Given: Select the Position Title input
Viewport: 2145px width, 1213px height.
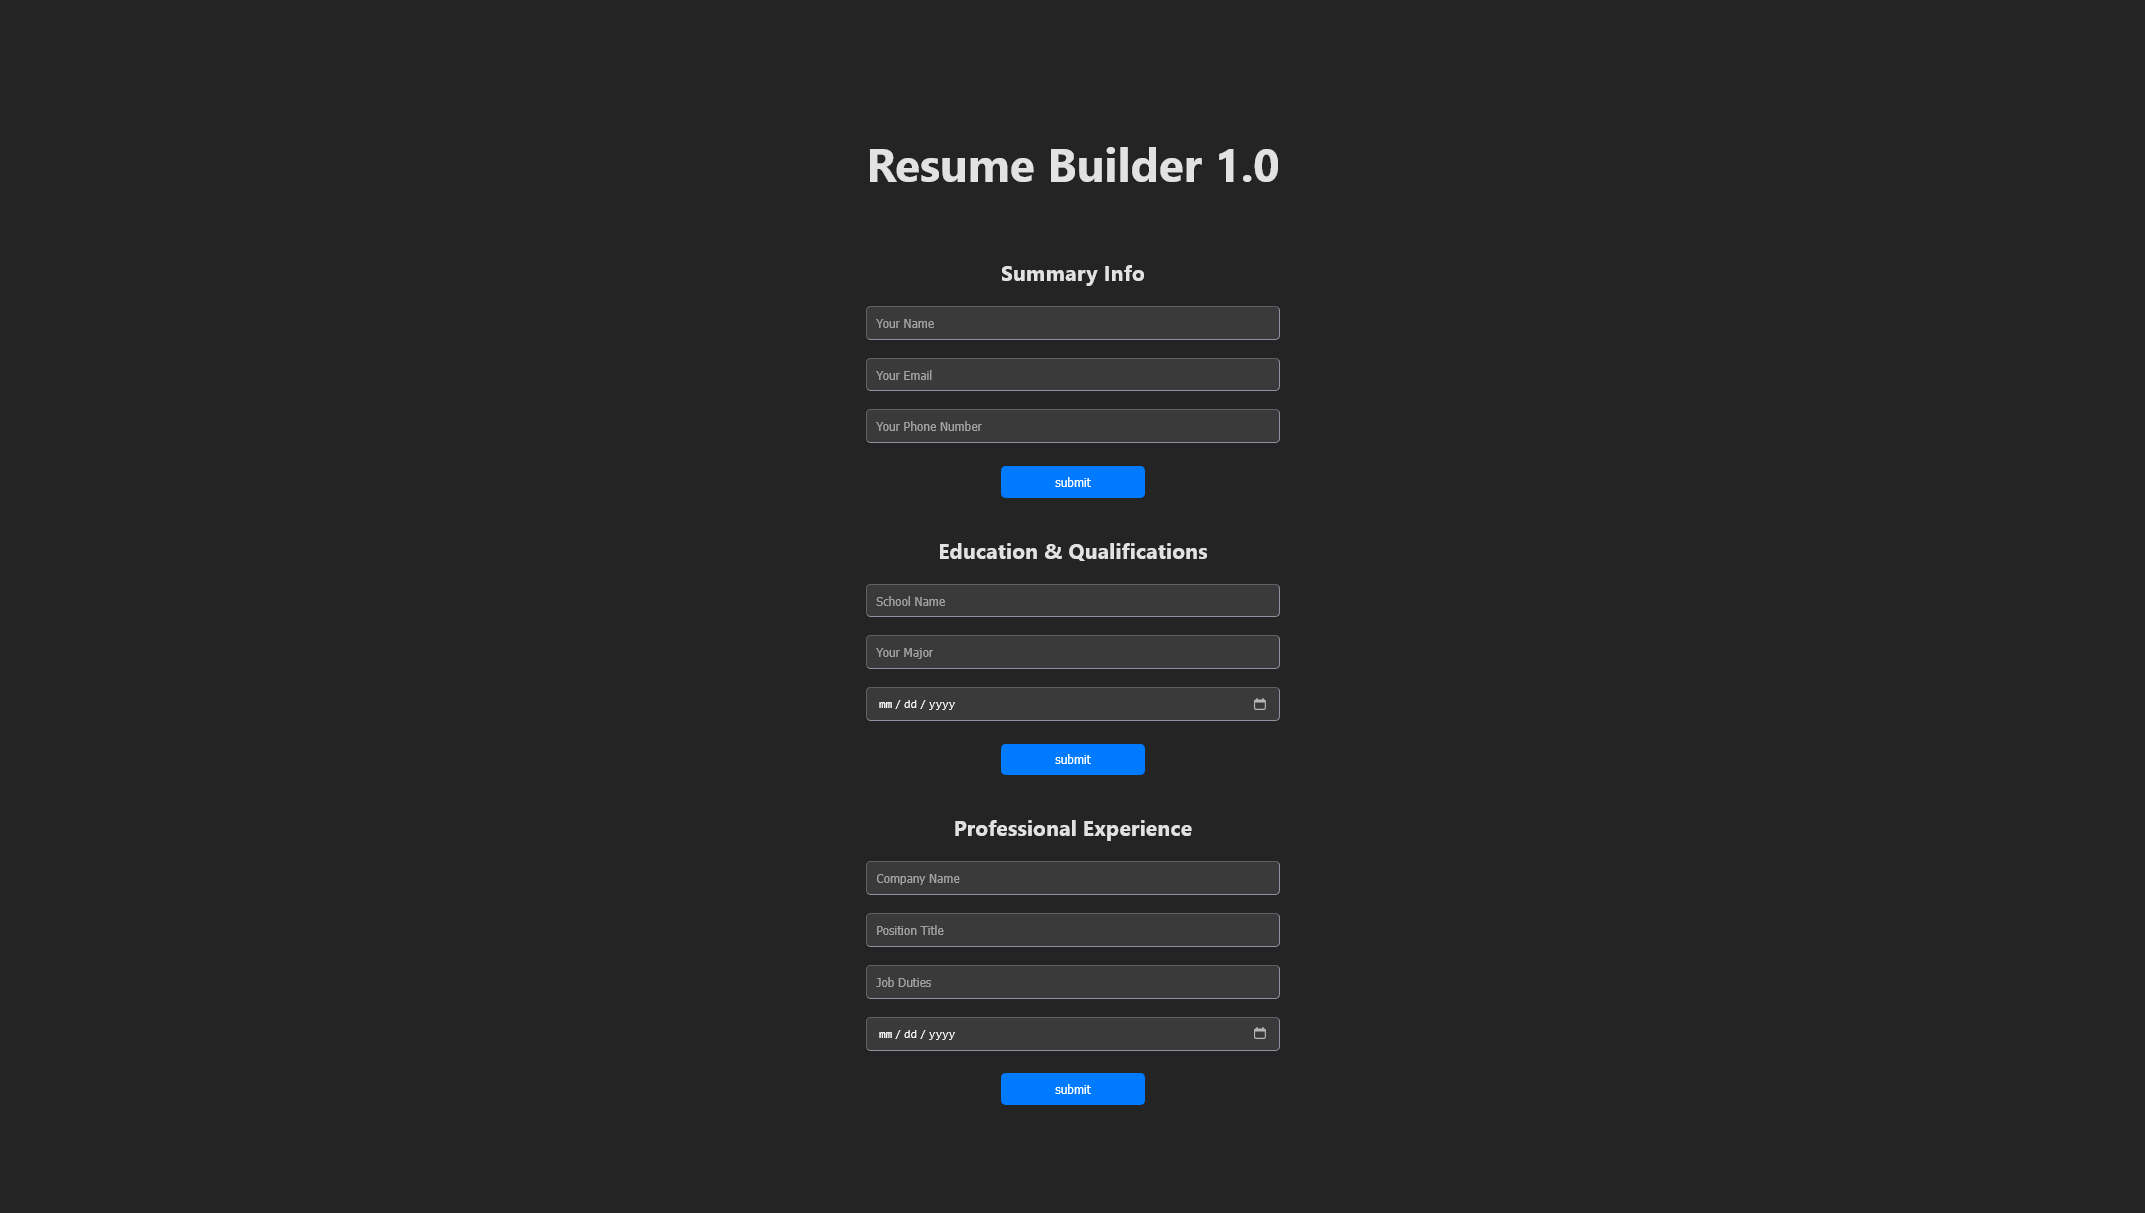Looking at the screenshot, I should (x=1072, y=930).
